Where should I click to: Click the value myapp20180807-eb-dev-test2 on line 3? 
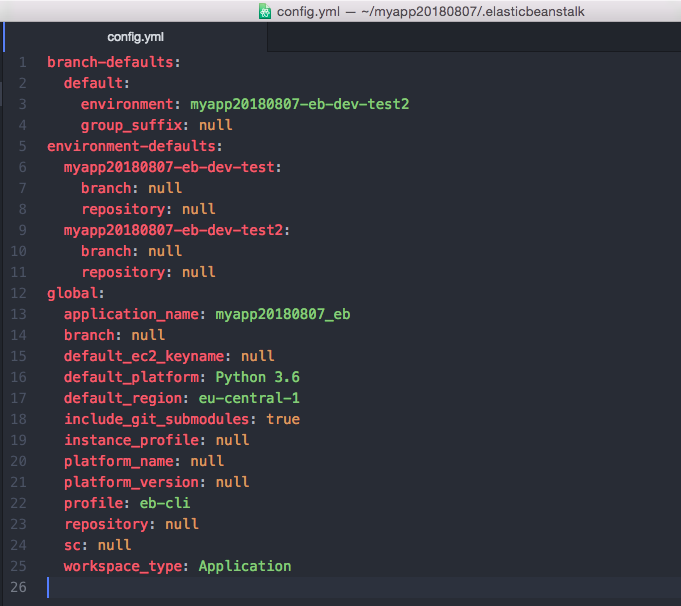tap(300, 104)
